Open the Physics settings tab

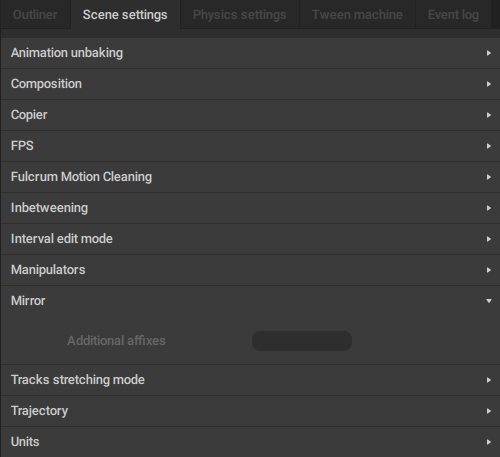239,15
